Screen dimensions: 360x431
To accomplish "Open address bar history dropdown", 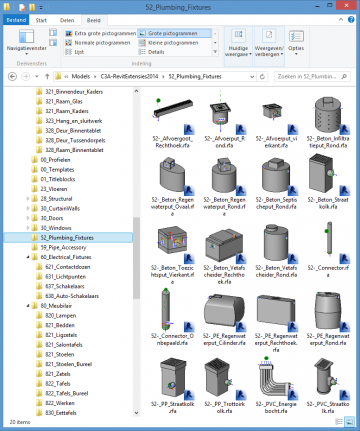I will [252, 77].
